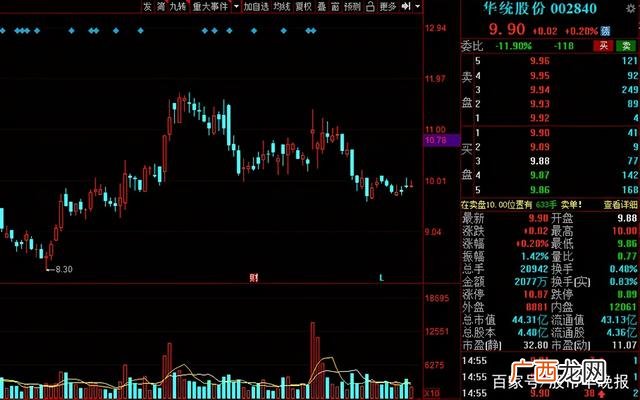
Task: Click the 市盈(静) value 32.80
Action: pos(536,345)
